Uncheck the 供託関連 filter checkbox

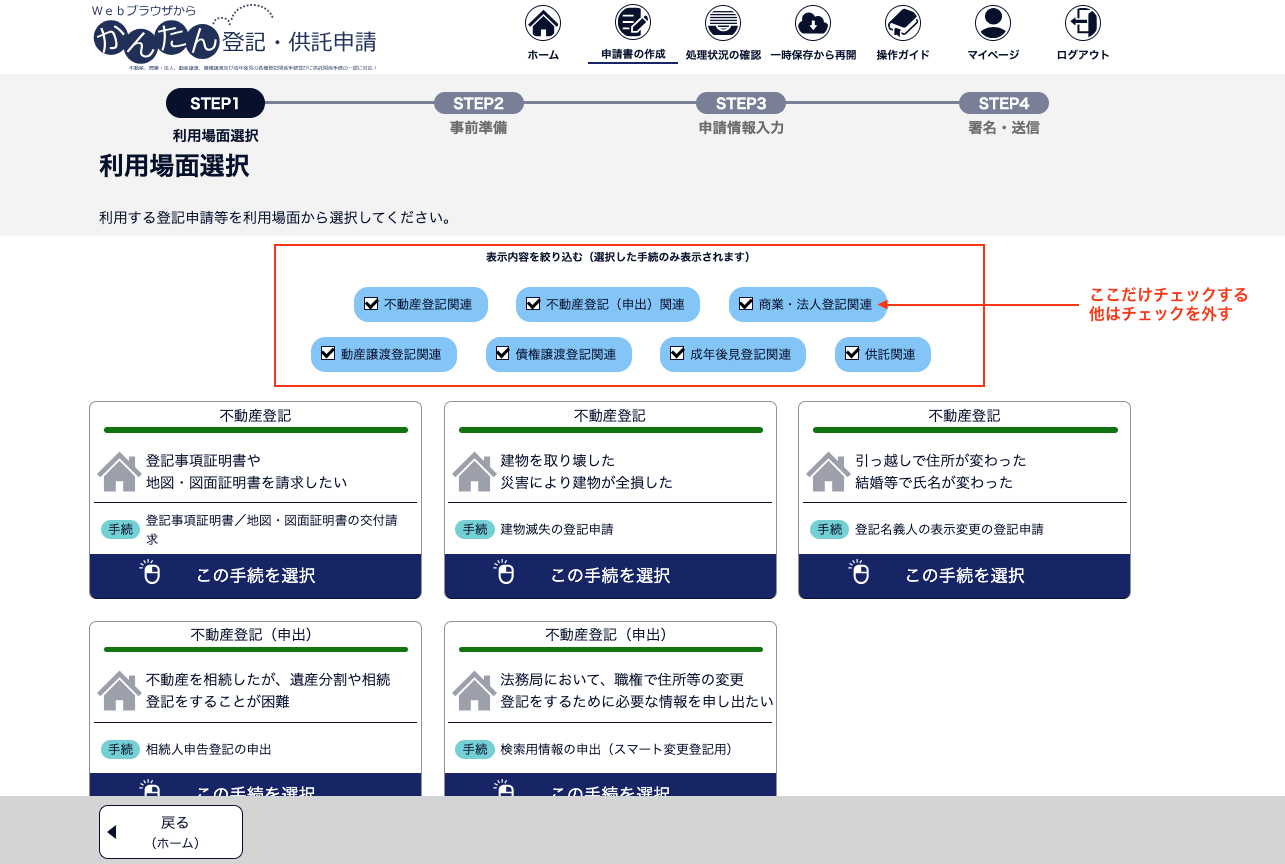pos(852,354)
